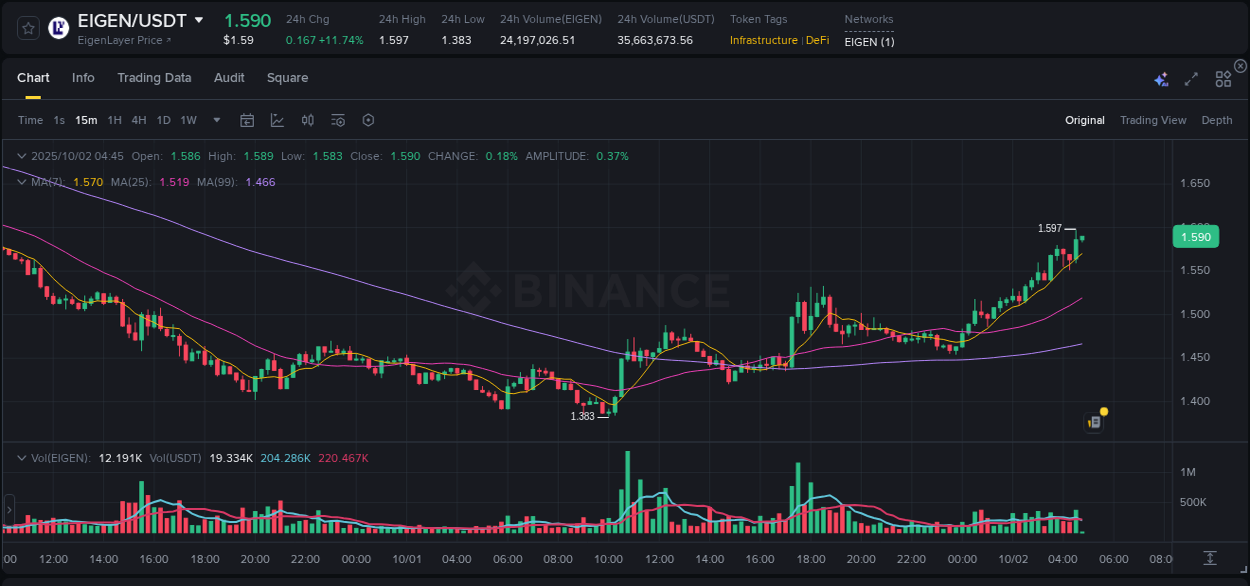Open the EIGEN/USDT pair dropdown
This screenshot has height=586, width=1250.
199,19
